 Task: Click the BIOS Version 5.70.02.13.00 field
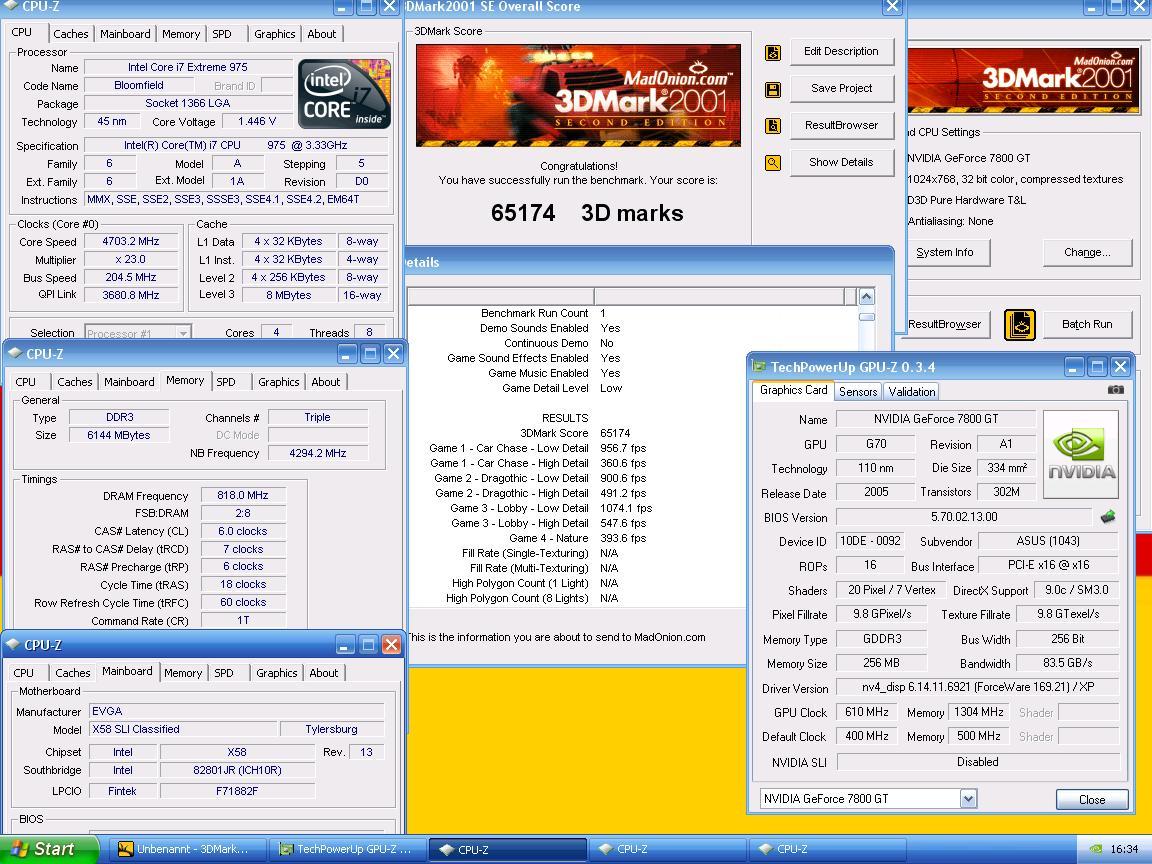click(964, 517)
